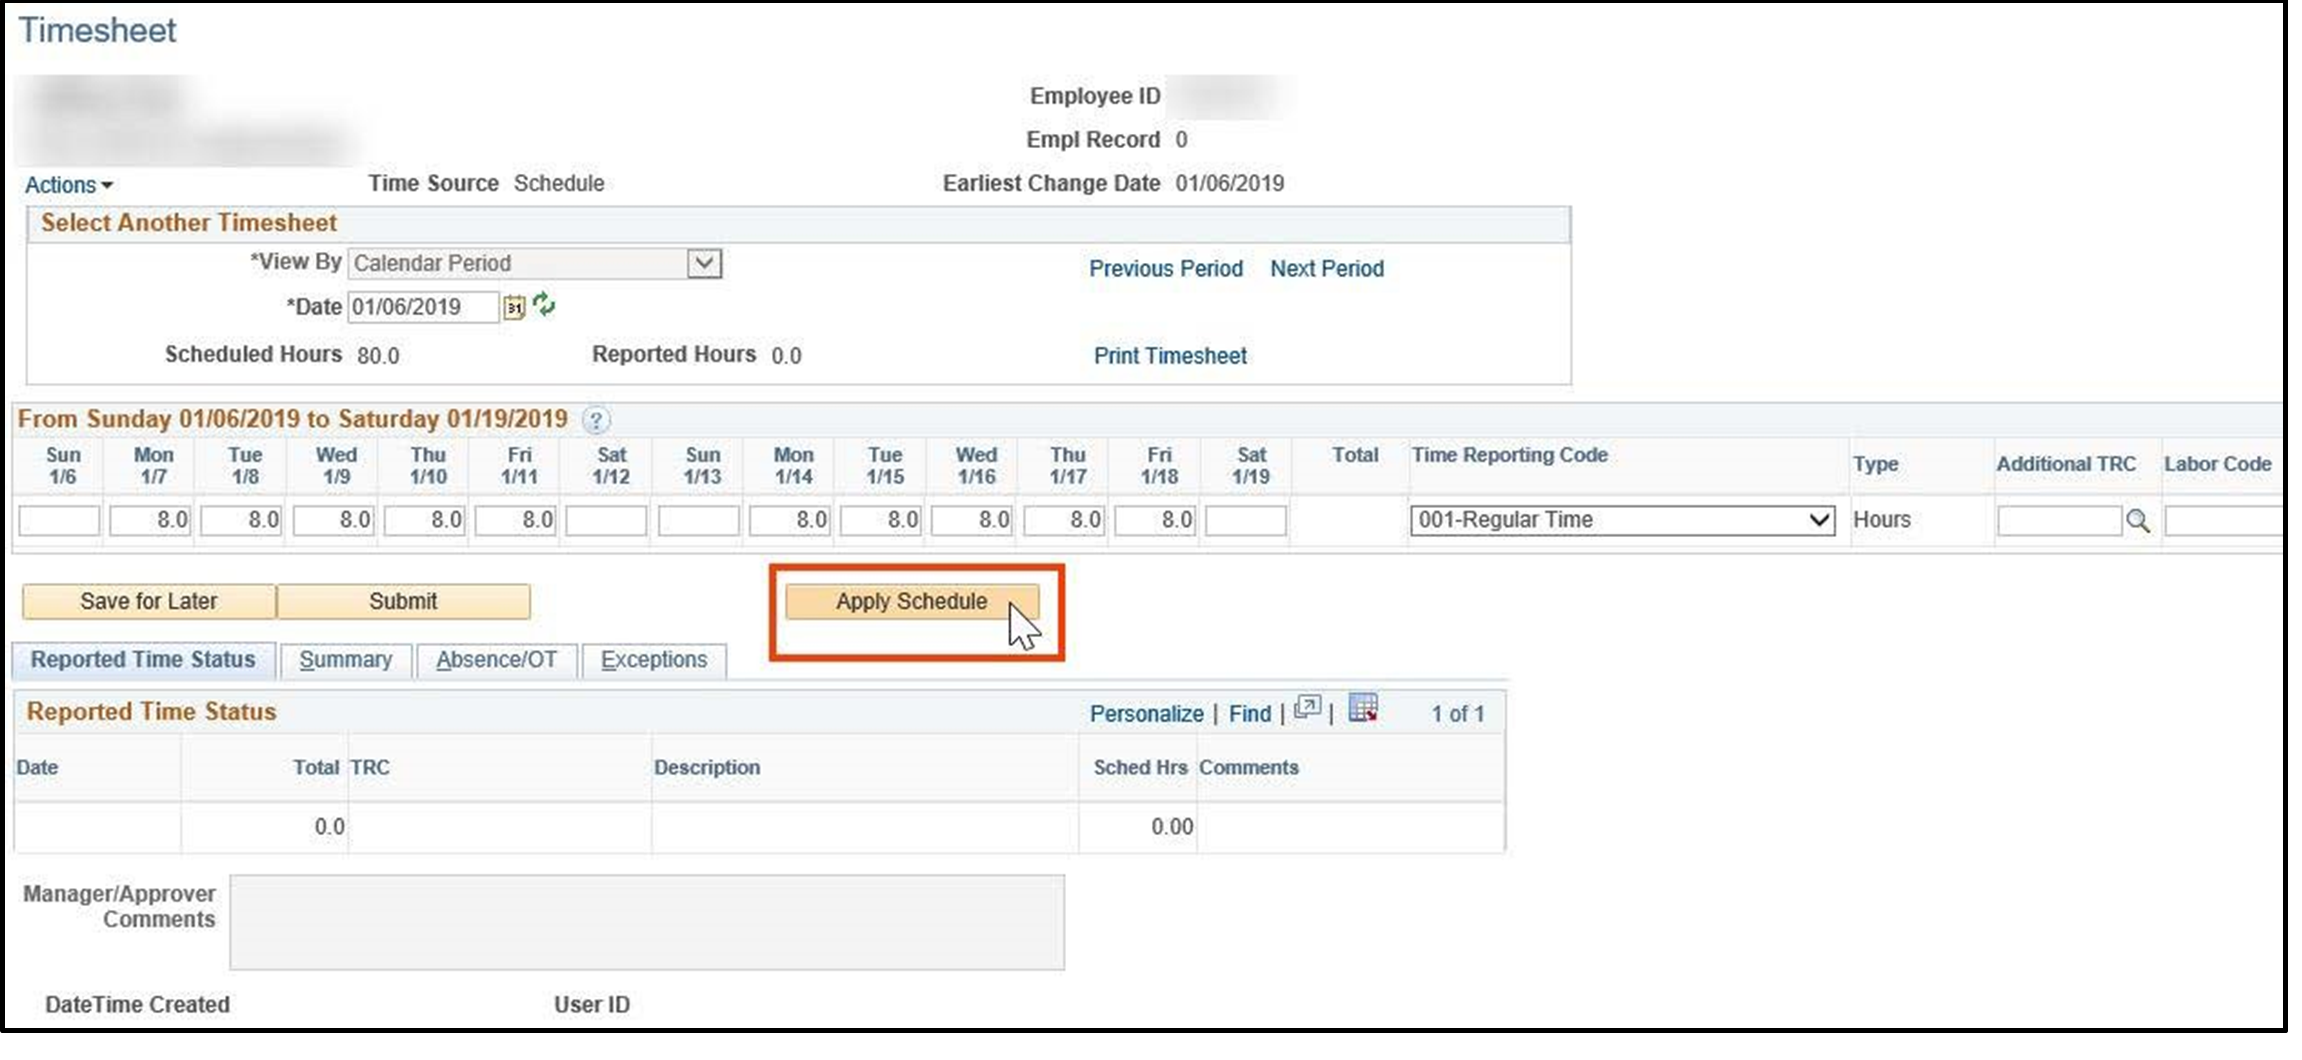
Task: Click the Apply Schedule button
Action: [x=911, y=601]
